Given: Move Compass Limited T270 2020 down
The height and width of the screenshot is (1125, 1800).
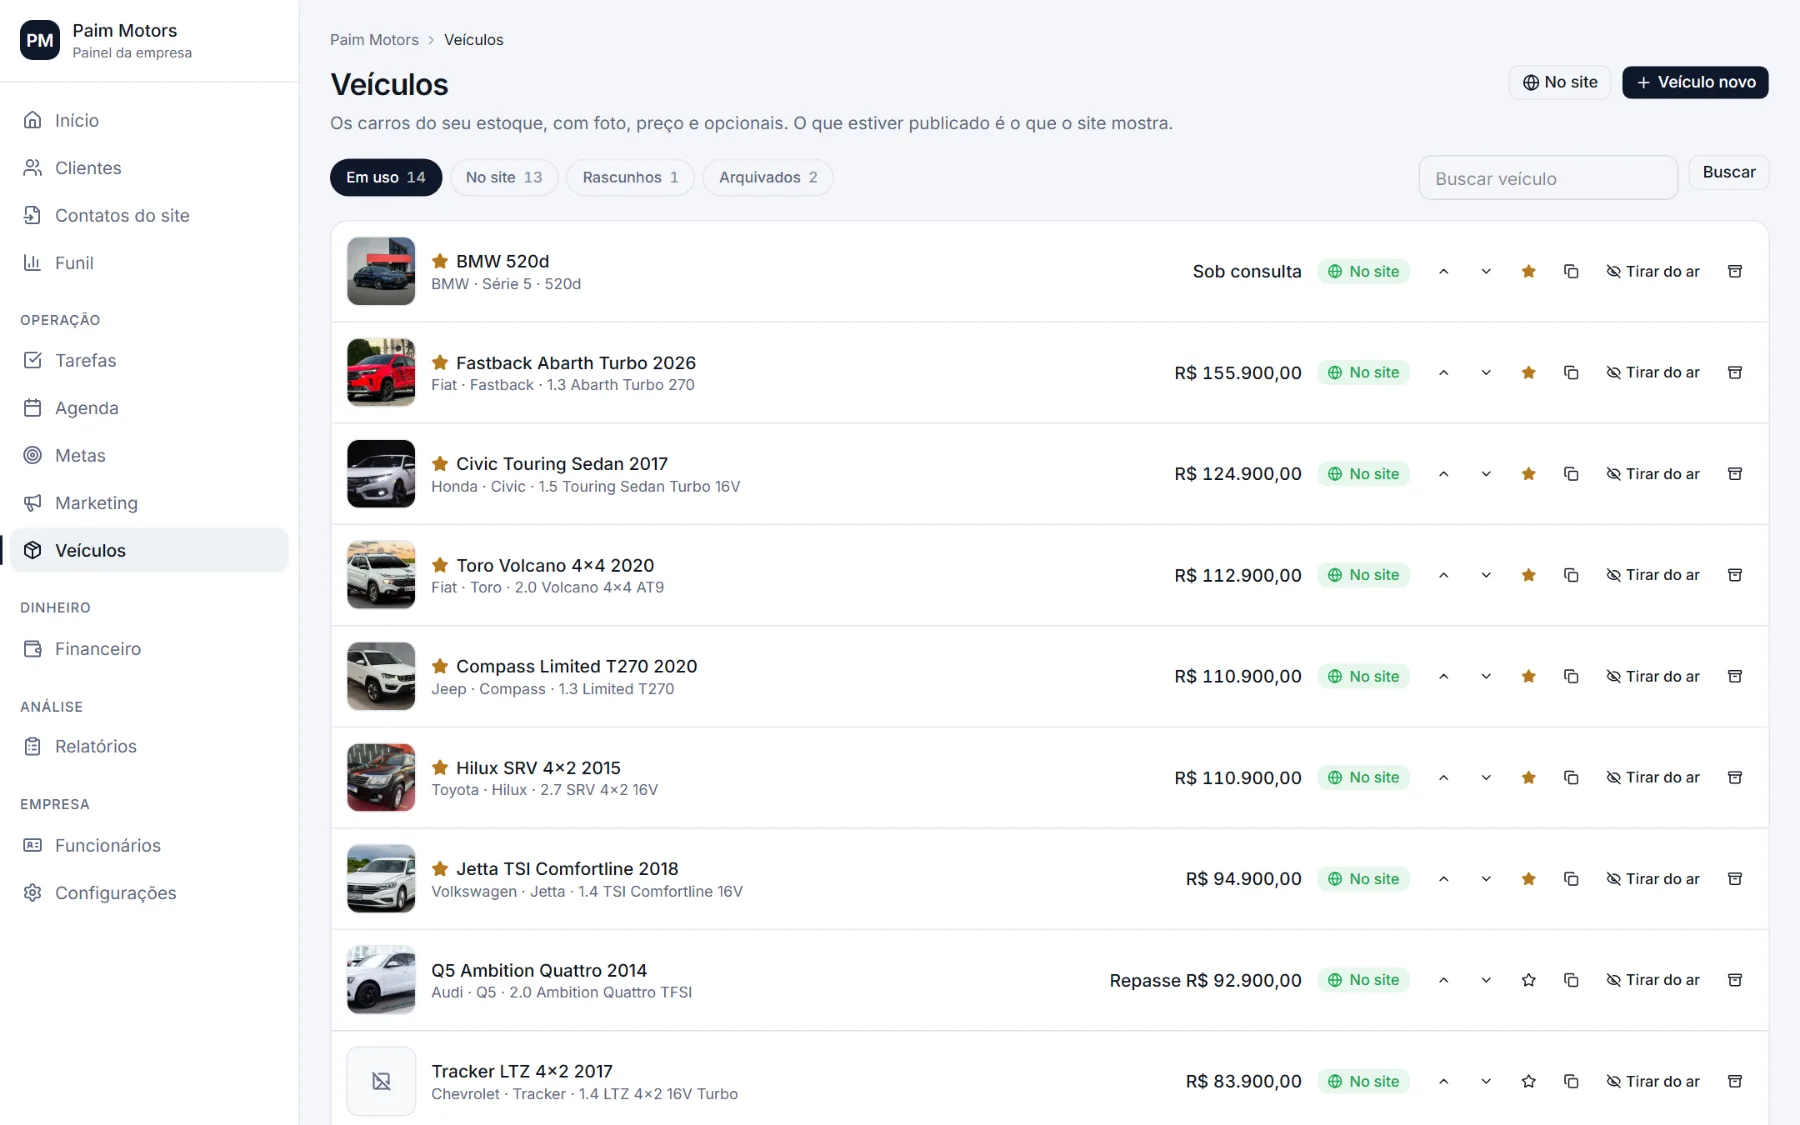Looking at the screenshot, I should (1486, 677).
